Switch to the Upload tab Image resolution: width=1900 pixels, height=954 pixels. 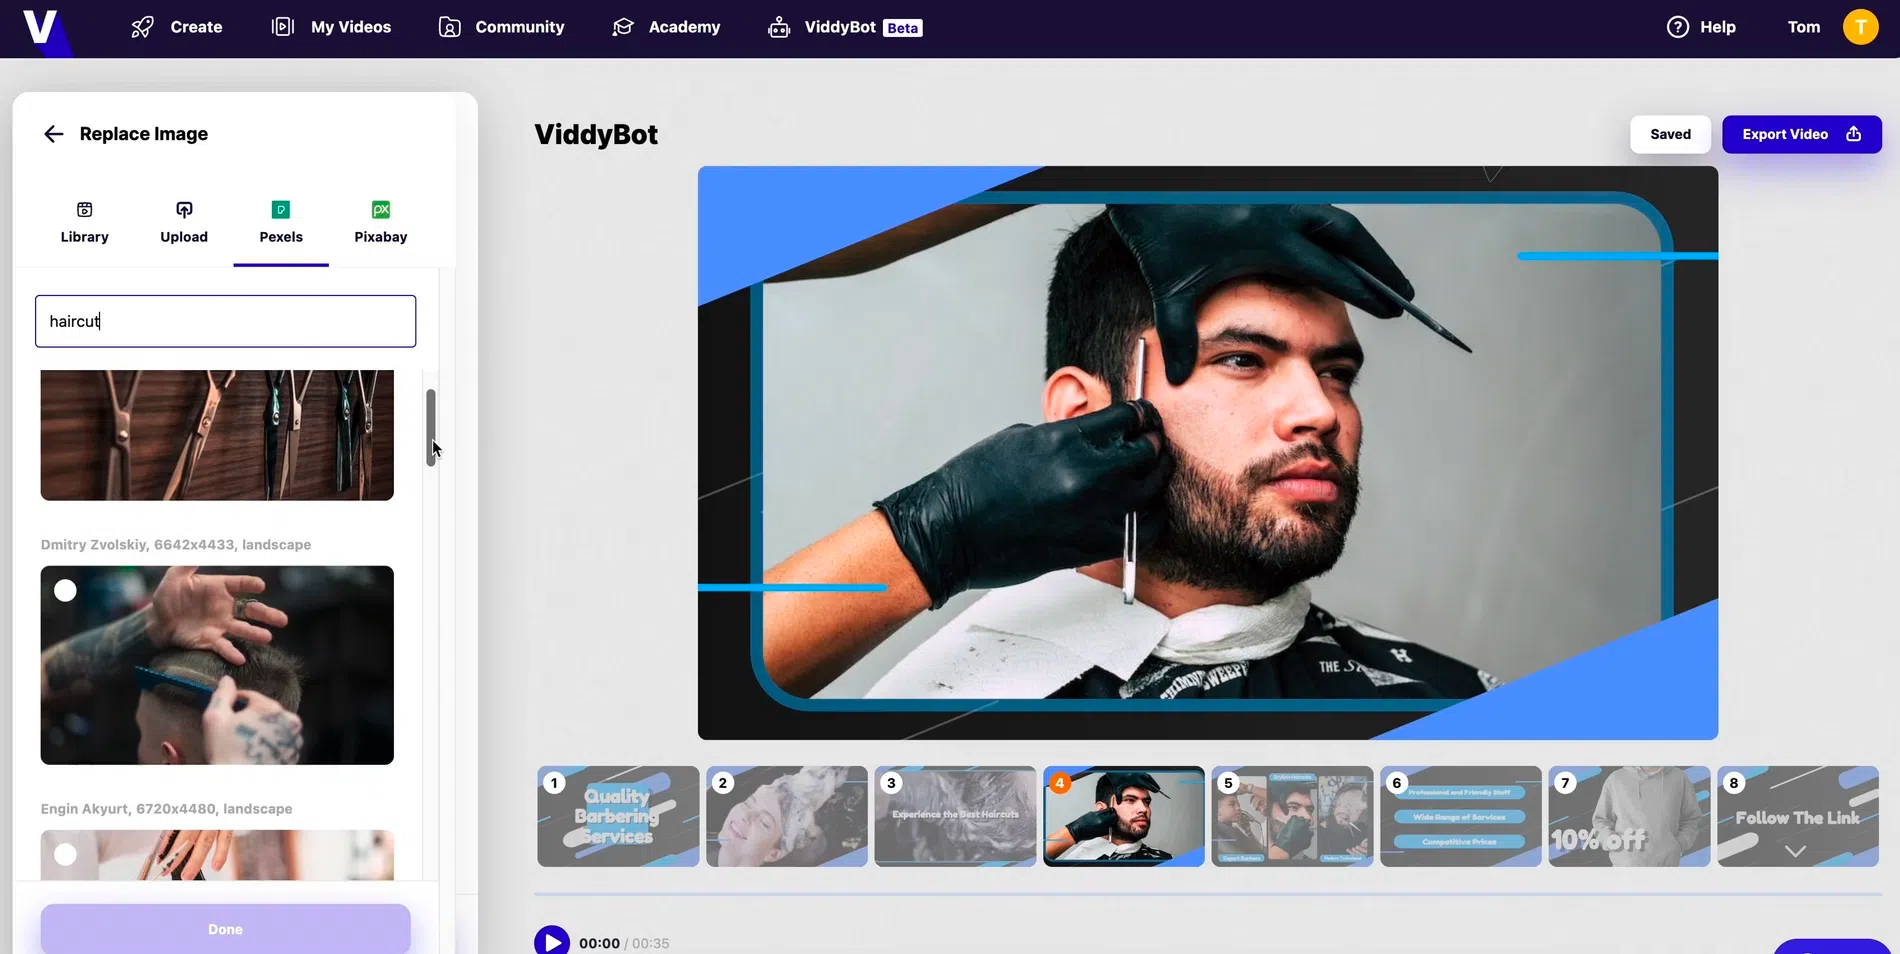(184, 222)
